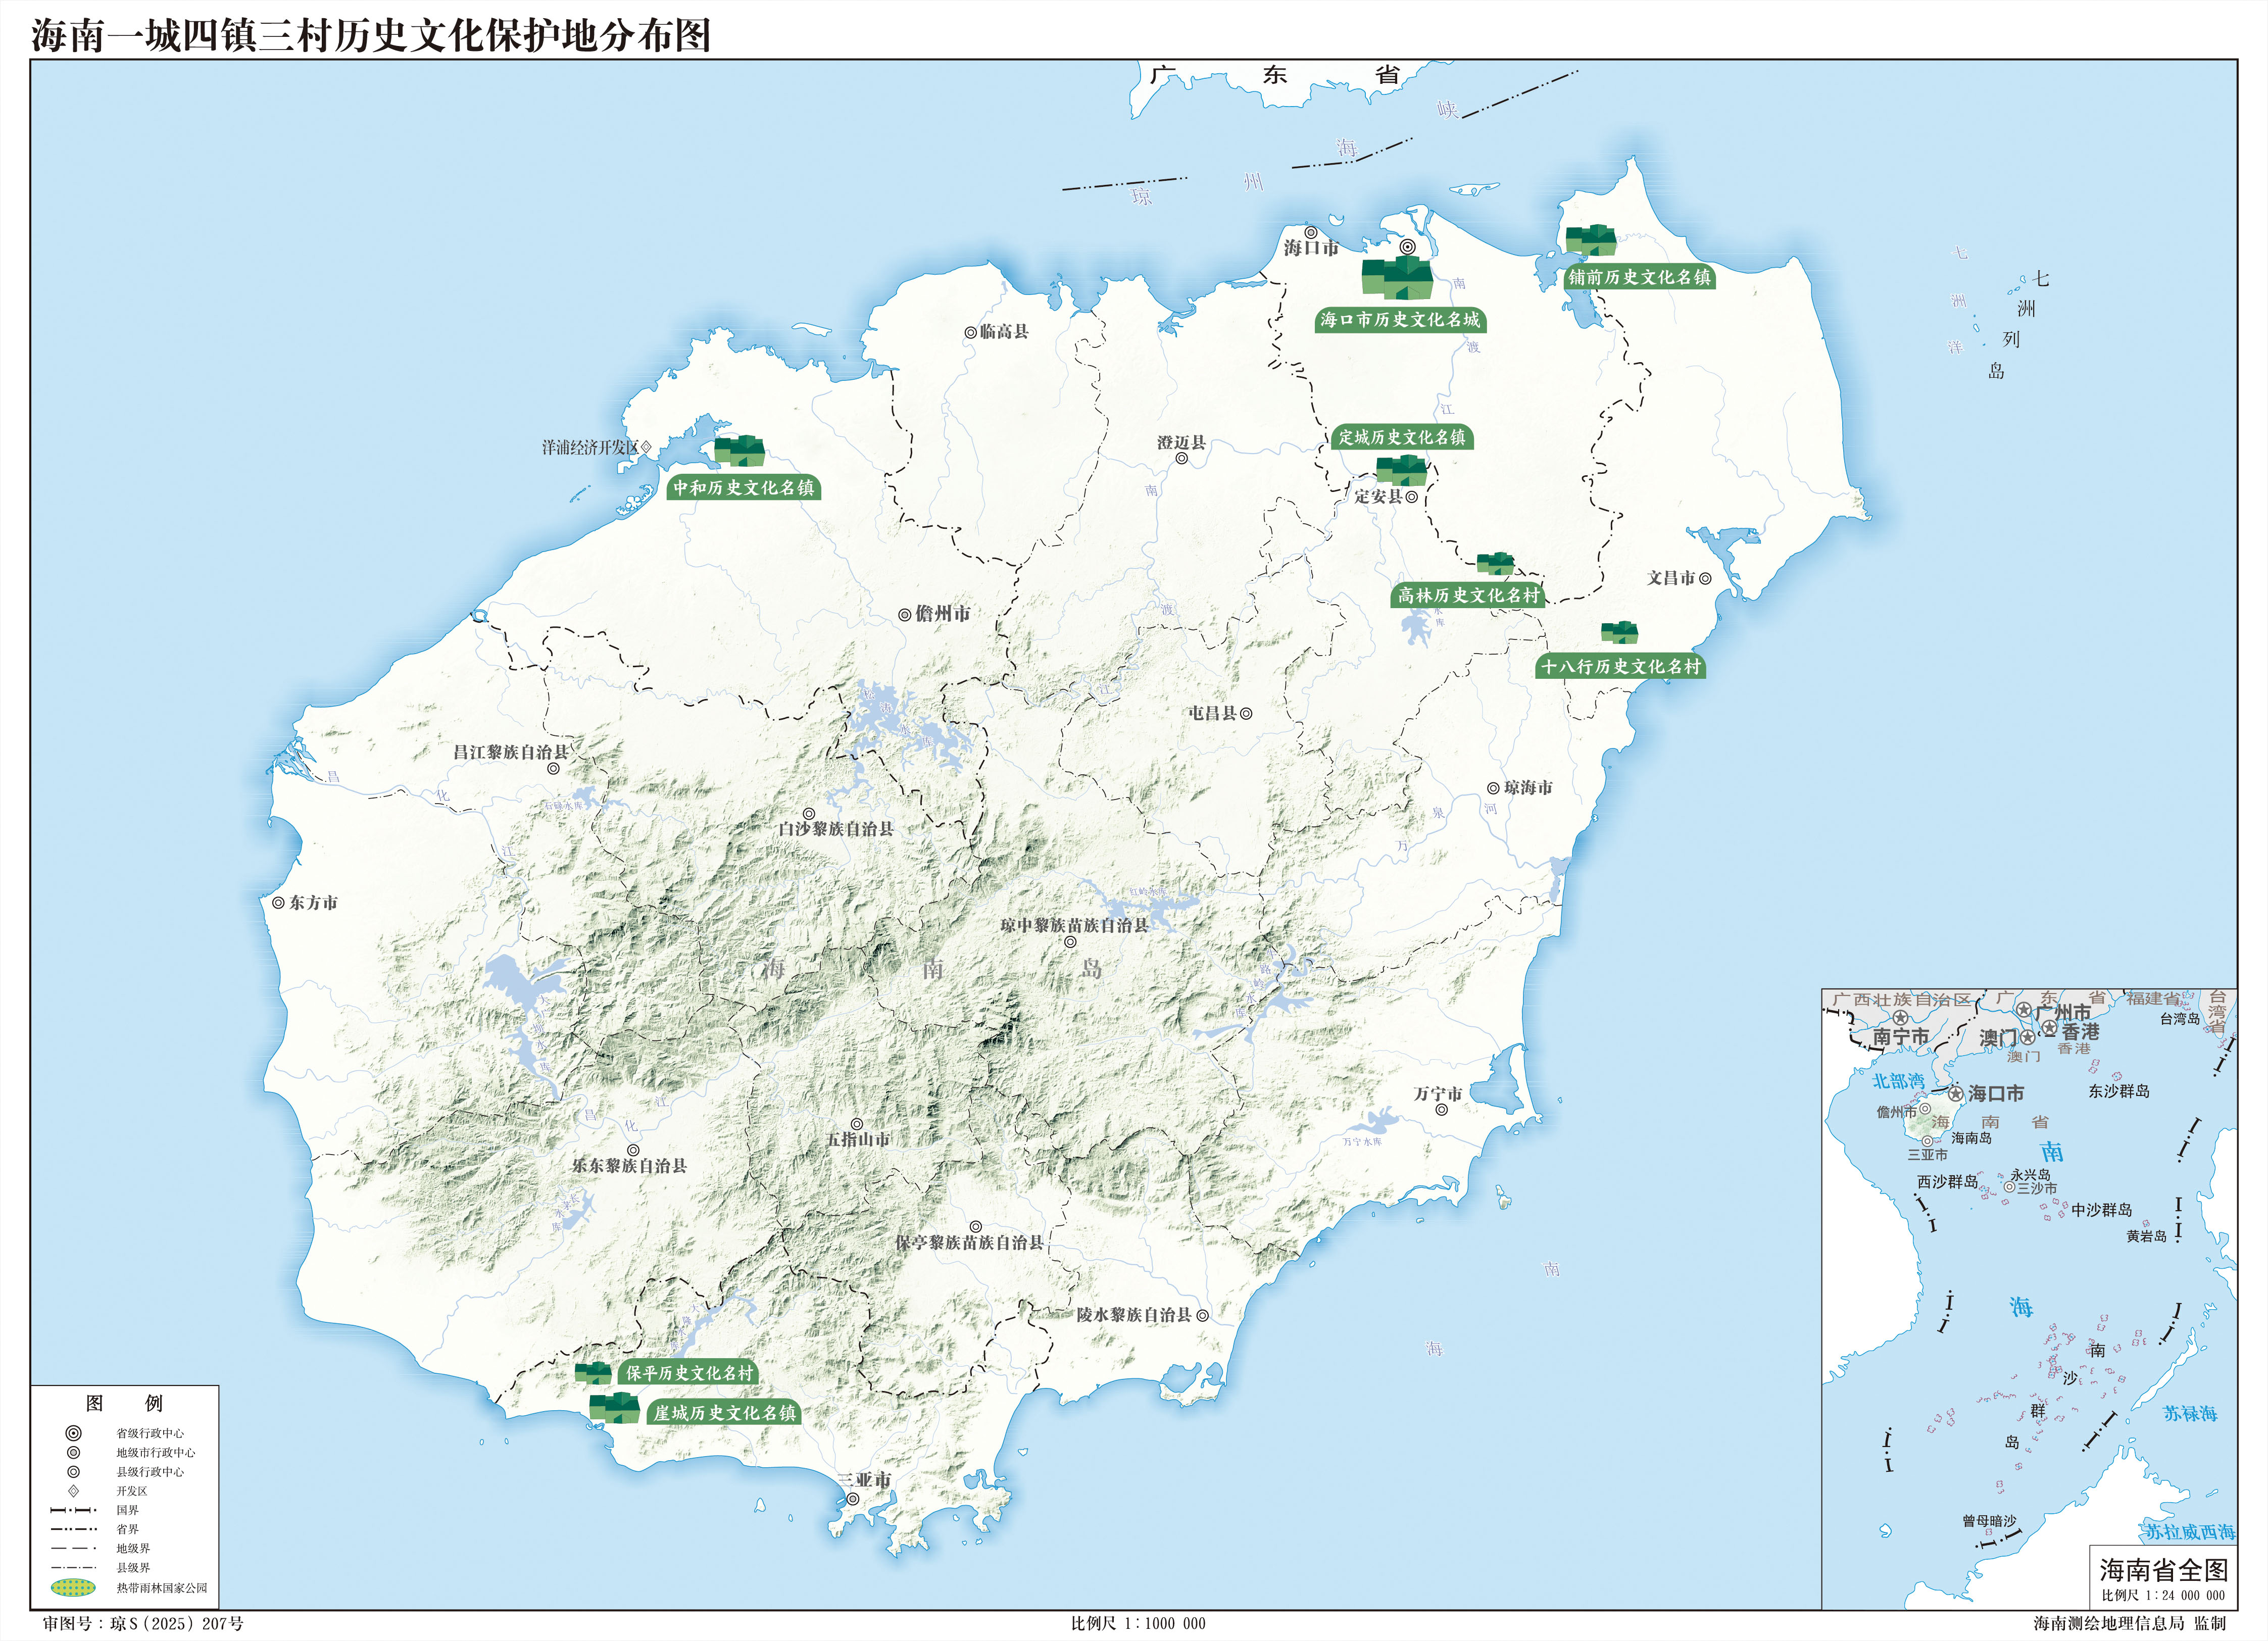This screenshot has width=2268, height=1641.
Task: Click the 东方市 city marker circle
Action: point(278,902)
